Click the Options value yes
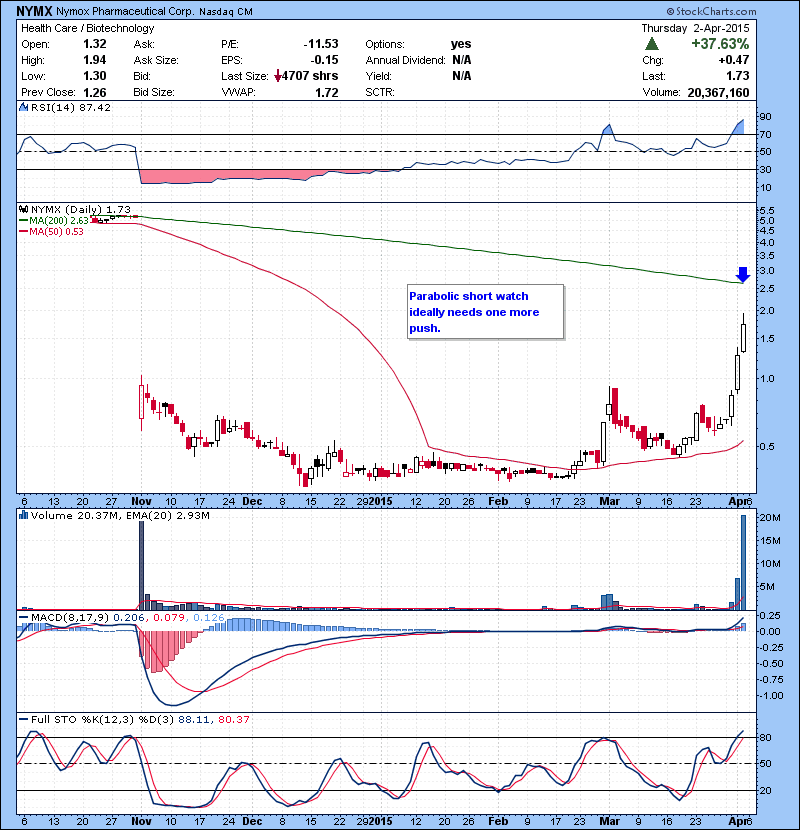800x830 pixels. click(461, 44)
